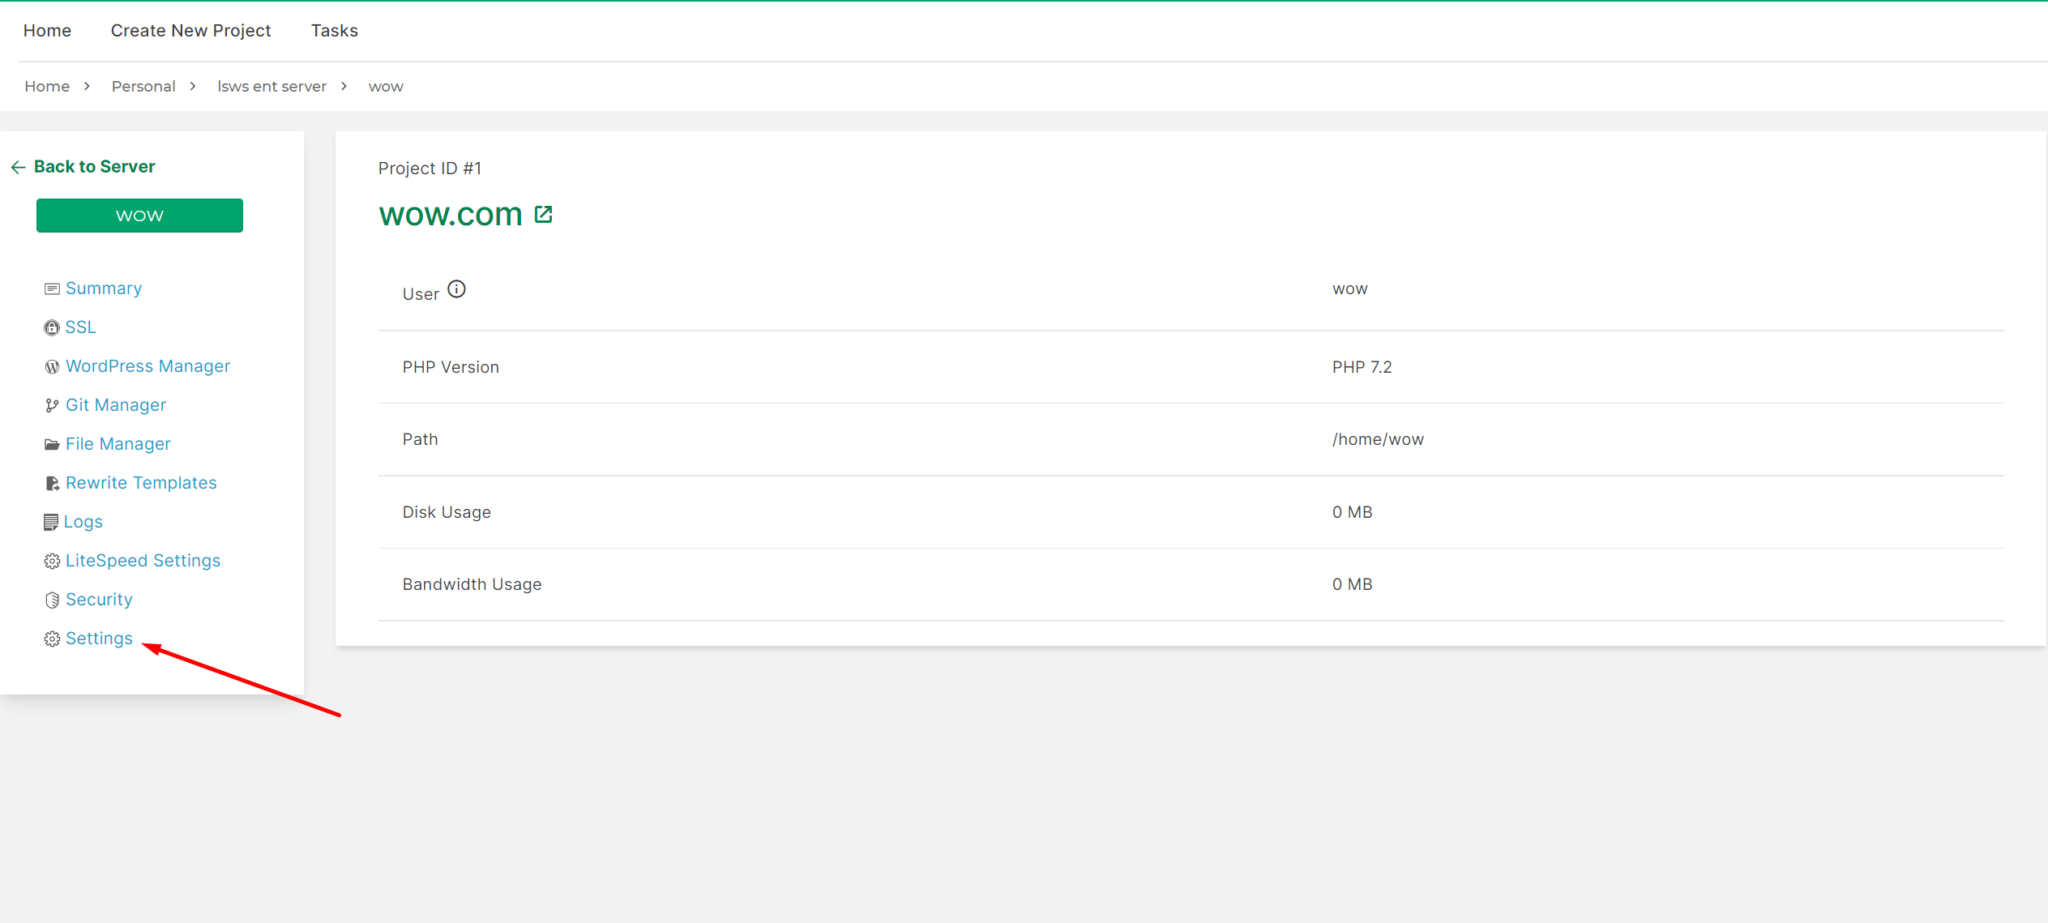Click the LiteSpeed Settings gear icon
The width and height of the screenshot is (2048, 923).
[51, 560]
